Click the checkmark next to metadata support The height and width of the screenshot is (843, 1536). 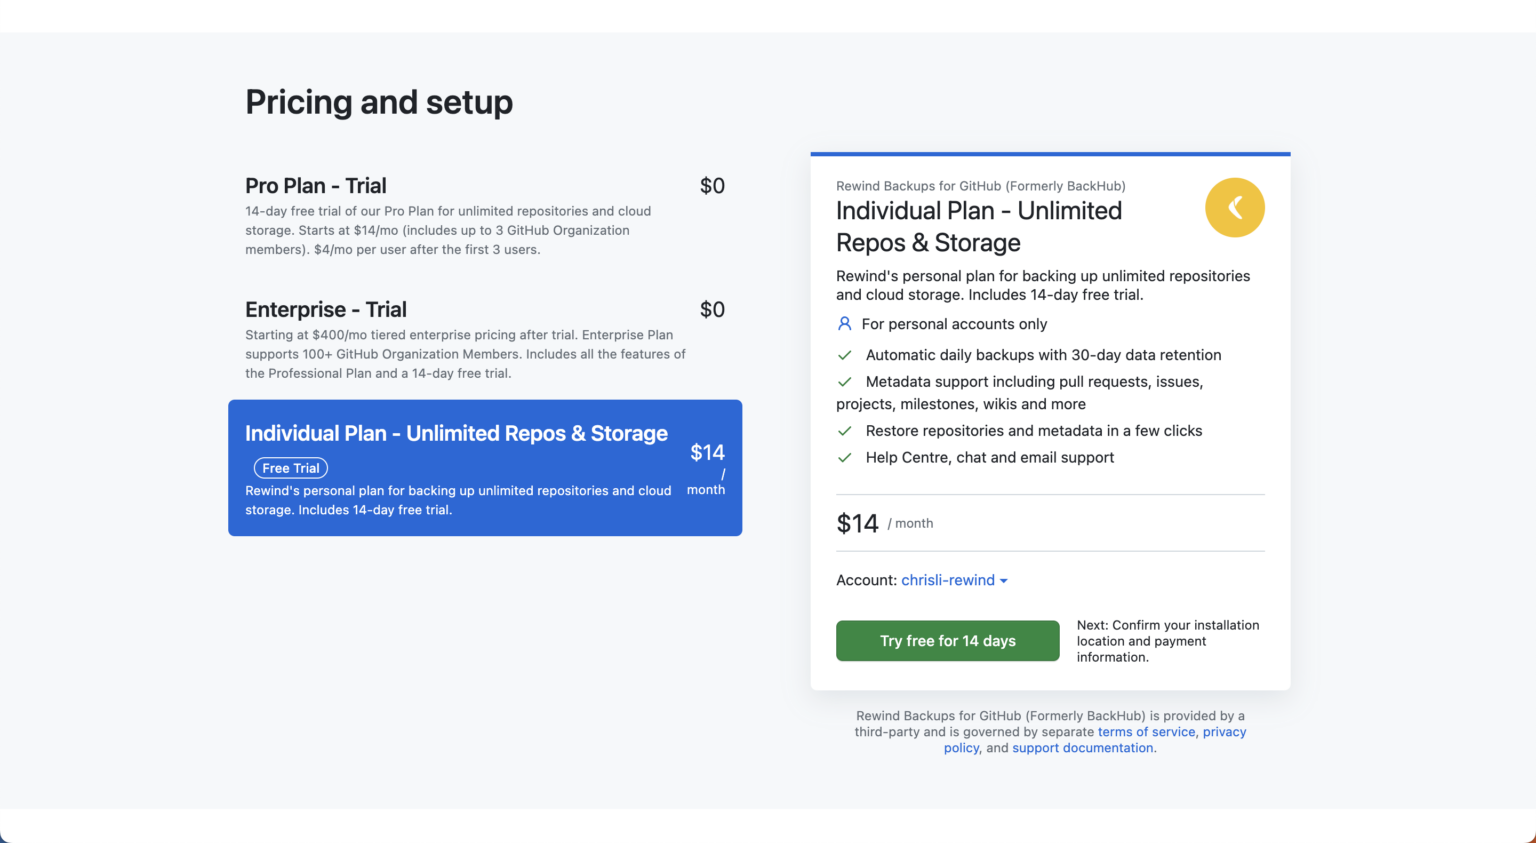click(844, 382)
